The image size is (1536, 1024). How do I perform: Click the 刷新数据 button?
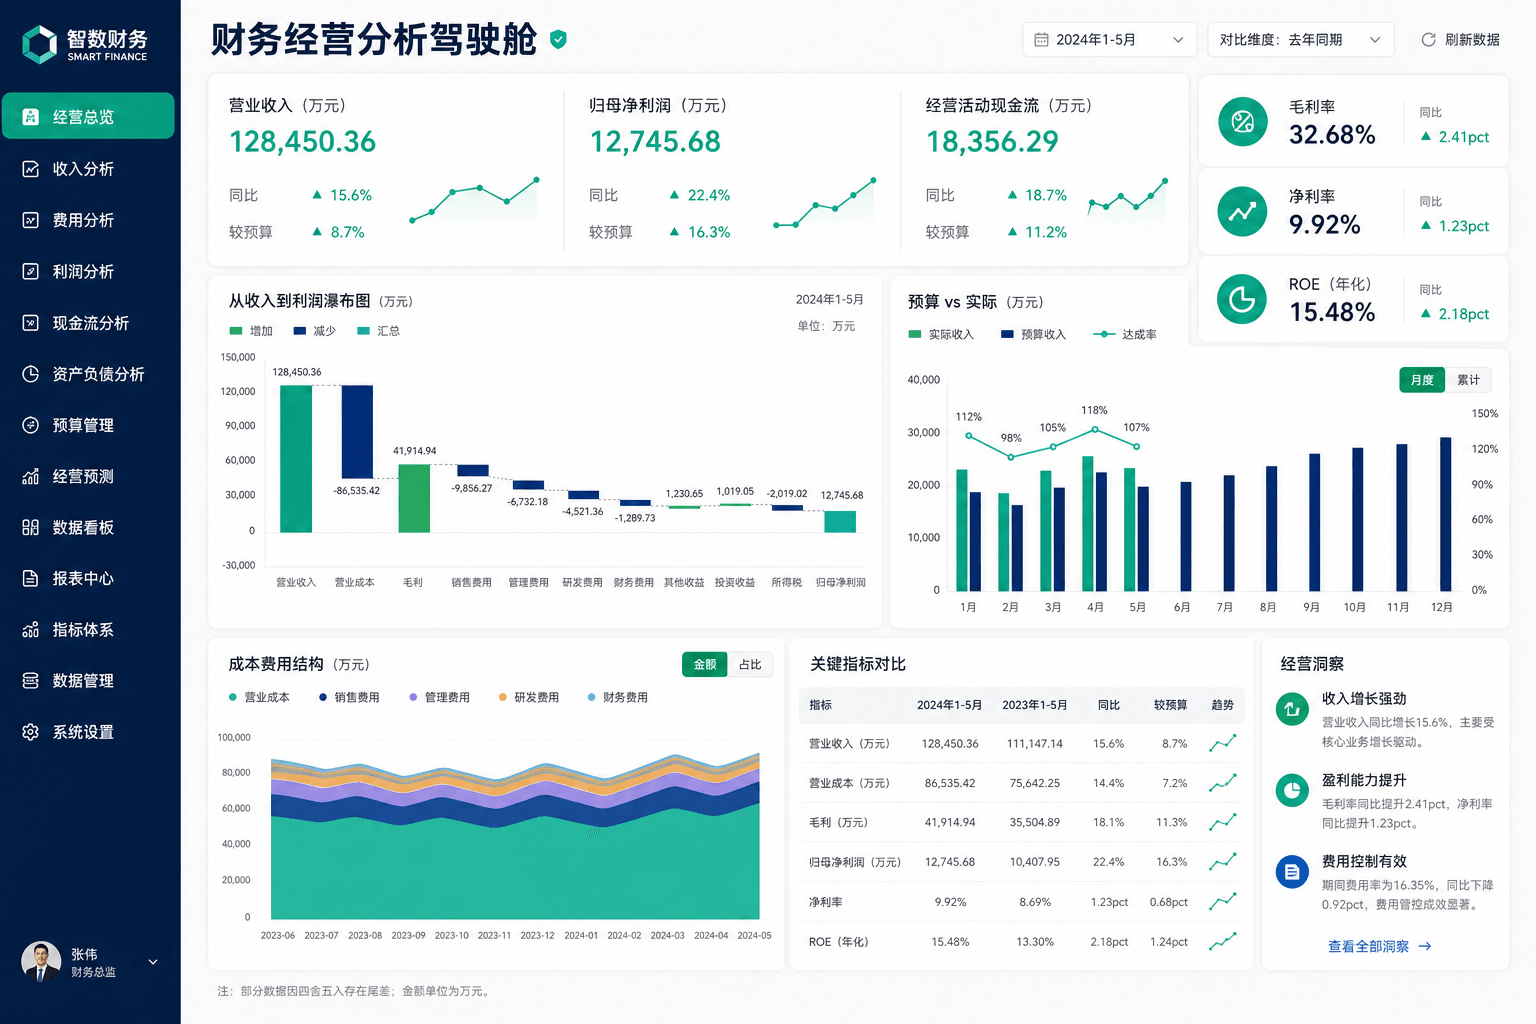pos(1460,40)
